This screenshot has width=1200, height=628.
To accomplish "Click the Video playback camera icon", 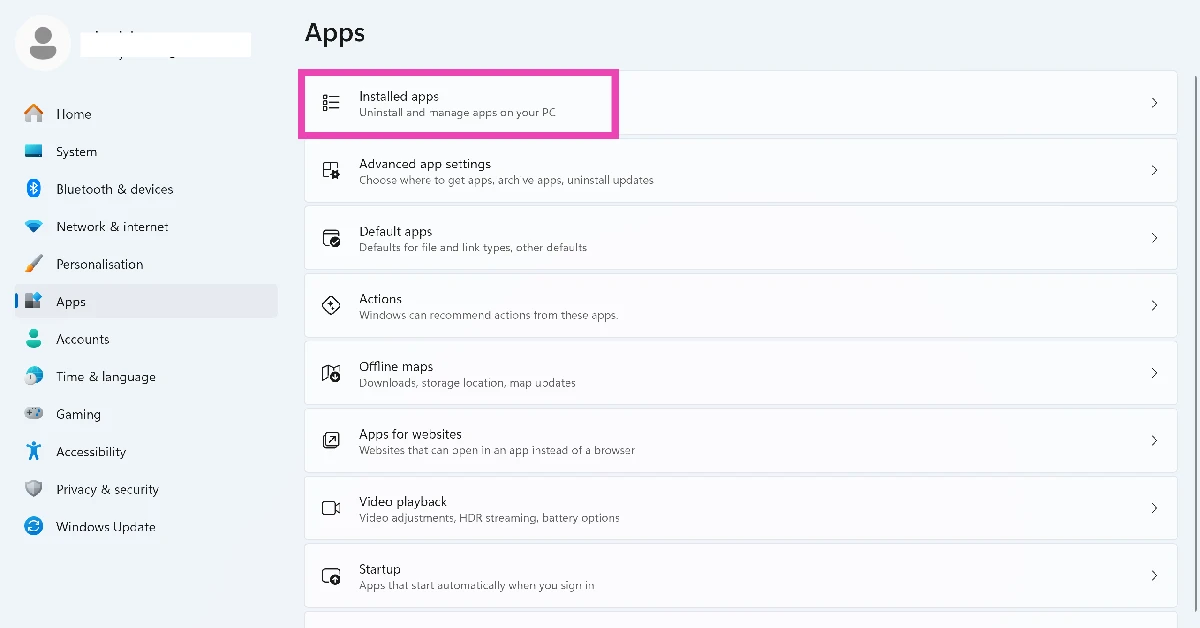I will pos(330,507).
